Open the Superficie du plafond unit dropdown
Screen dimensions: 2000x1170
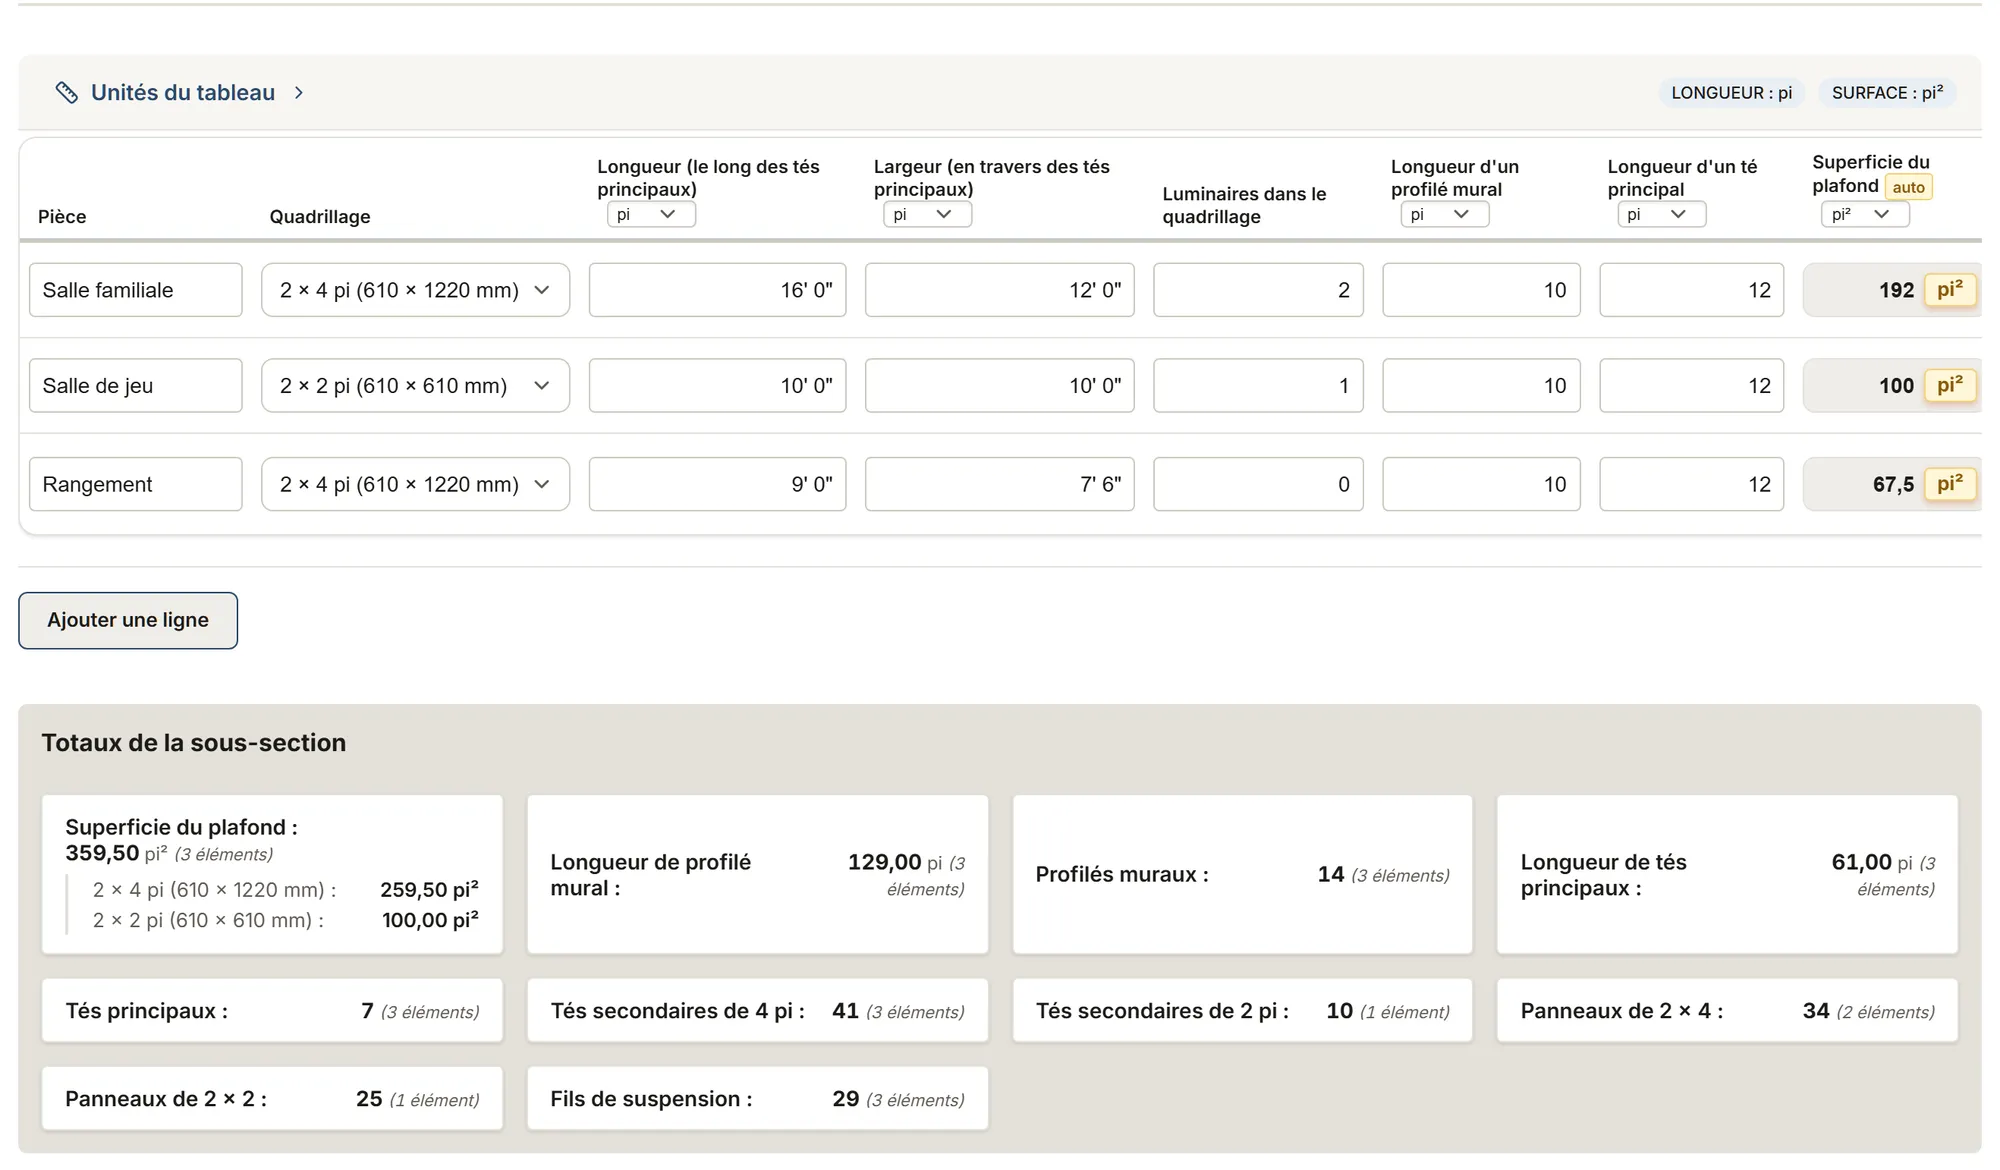point(1865,214)
